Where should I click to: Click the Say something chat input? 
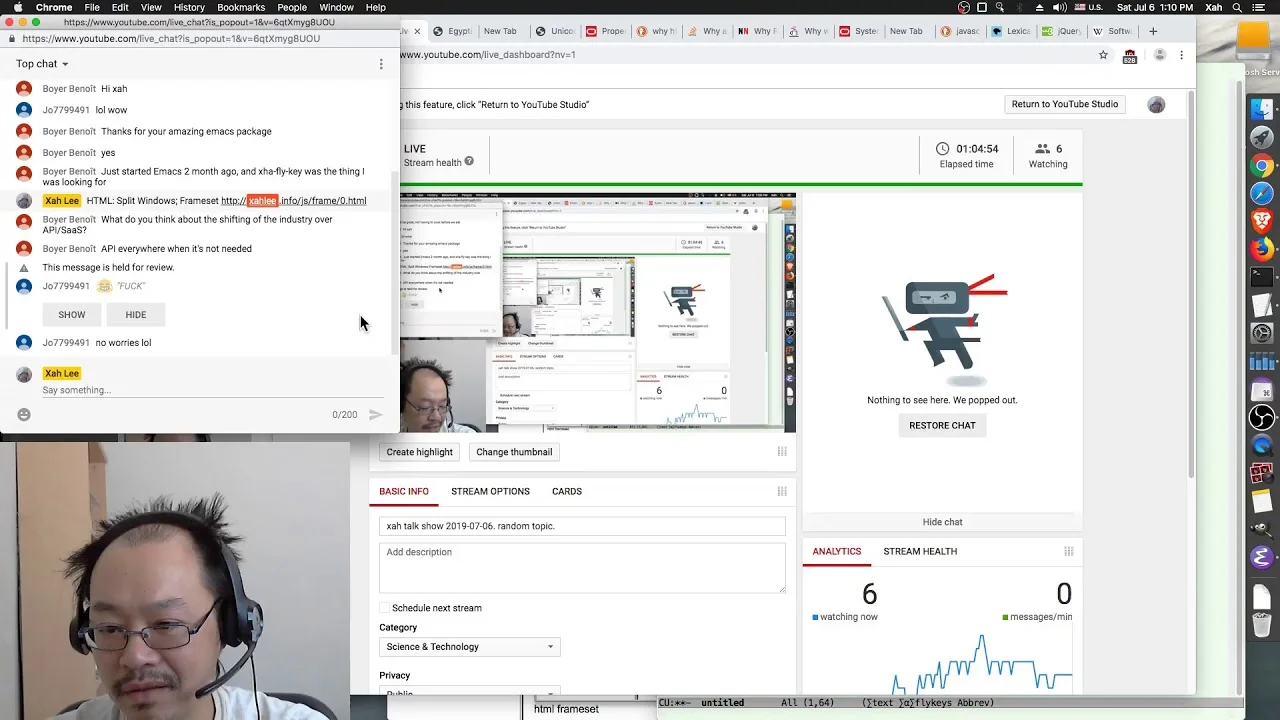pyautogui.click(x=212, y=390)
